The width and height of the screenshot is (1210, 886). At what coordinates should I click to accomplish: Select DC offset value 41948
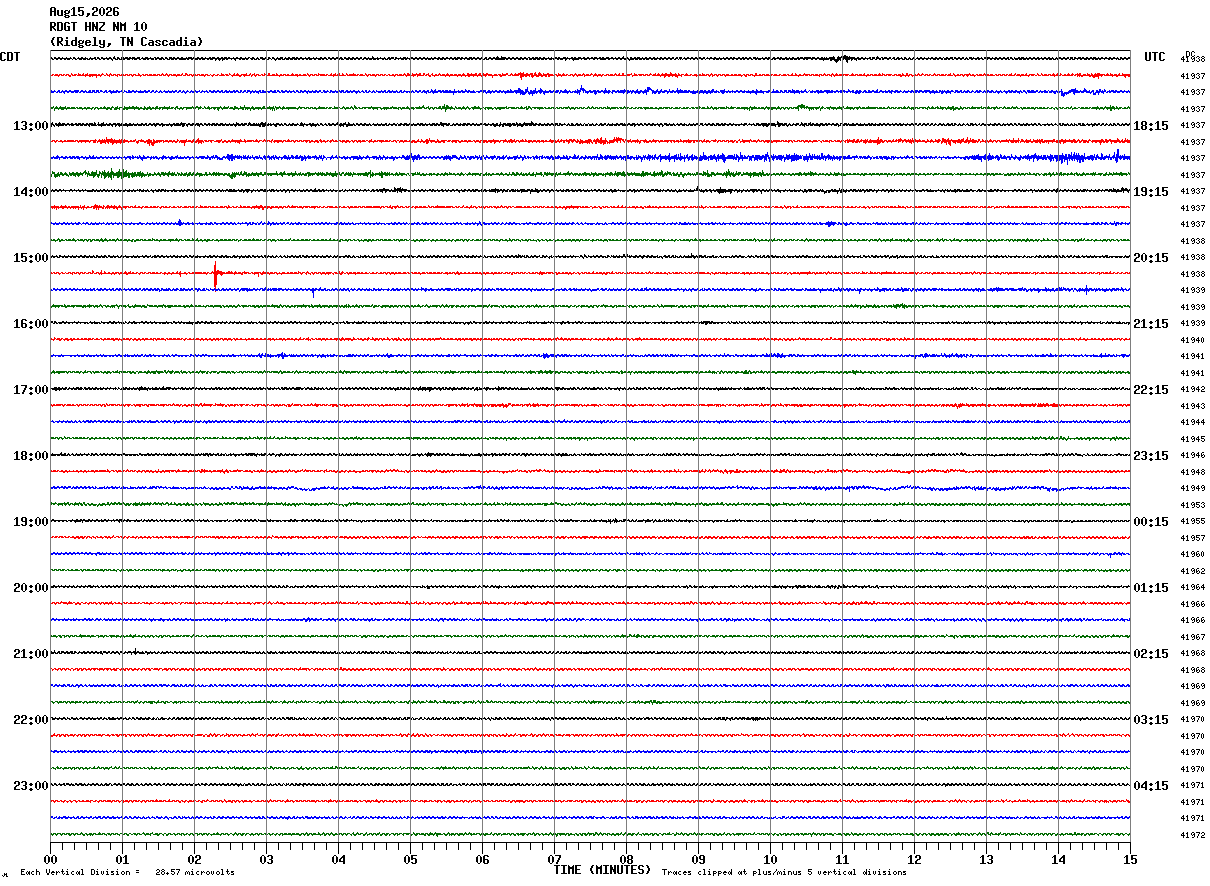[x=1193, y=472]
